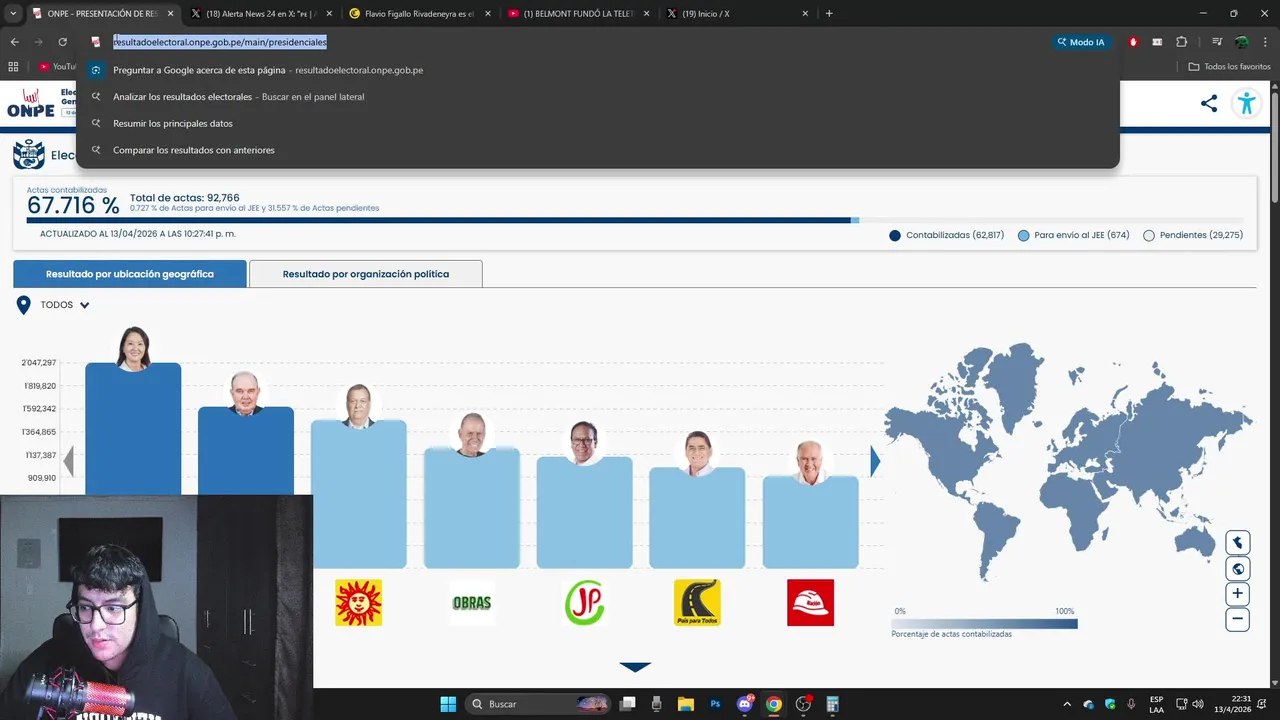
Task: Expand the TODOS location dropdown
Action: click(65, 305)
